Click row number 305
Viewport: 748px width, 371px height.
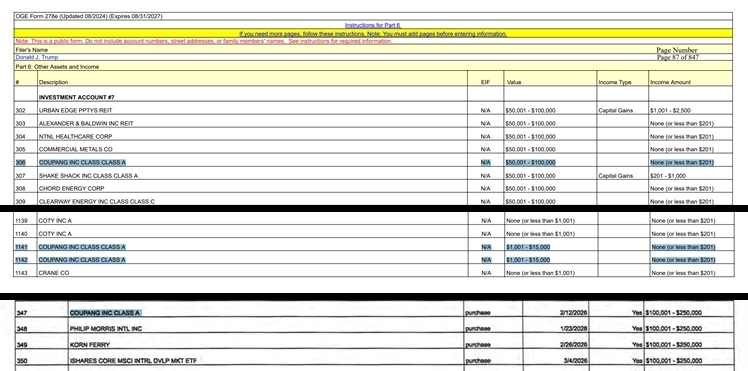point(20,149)
